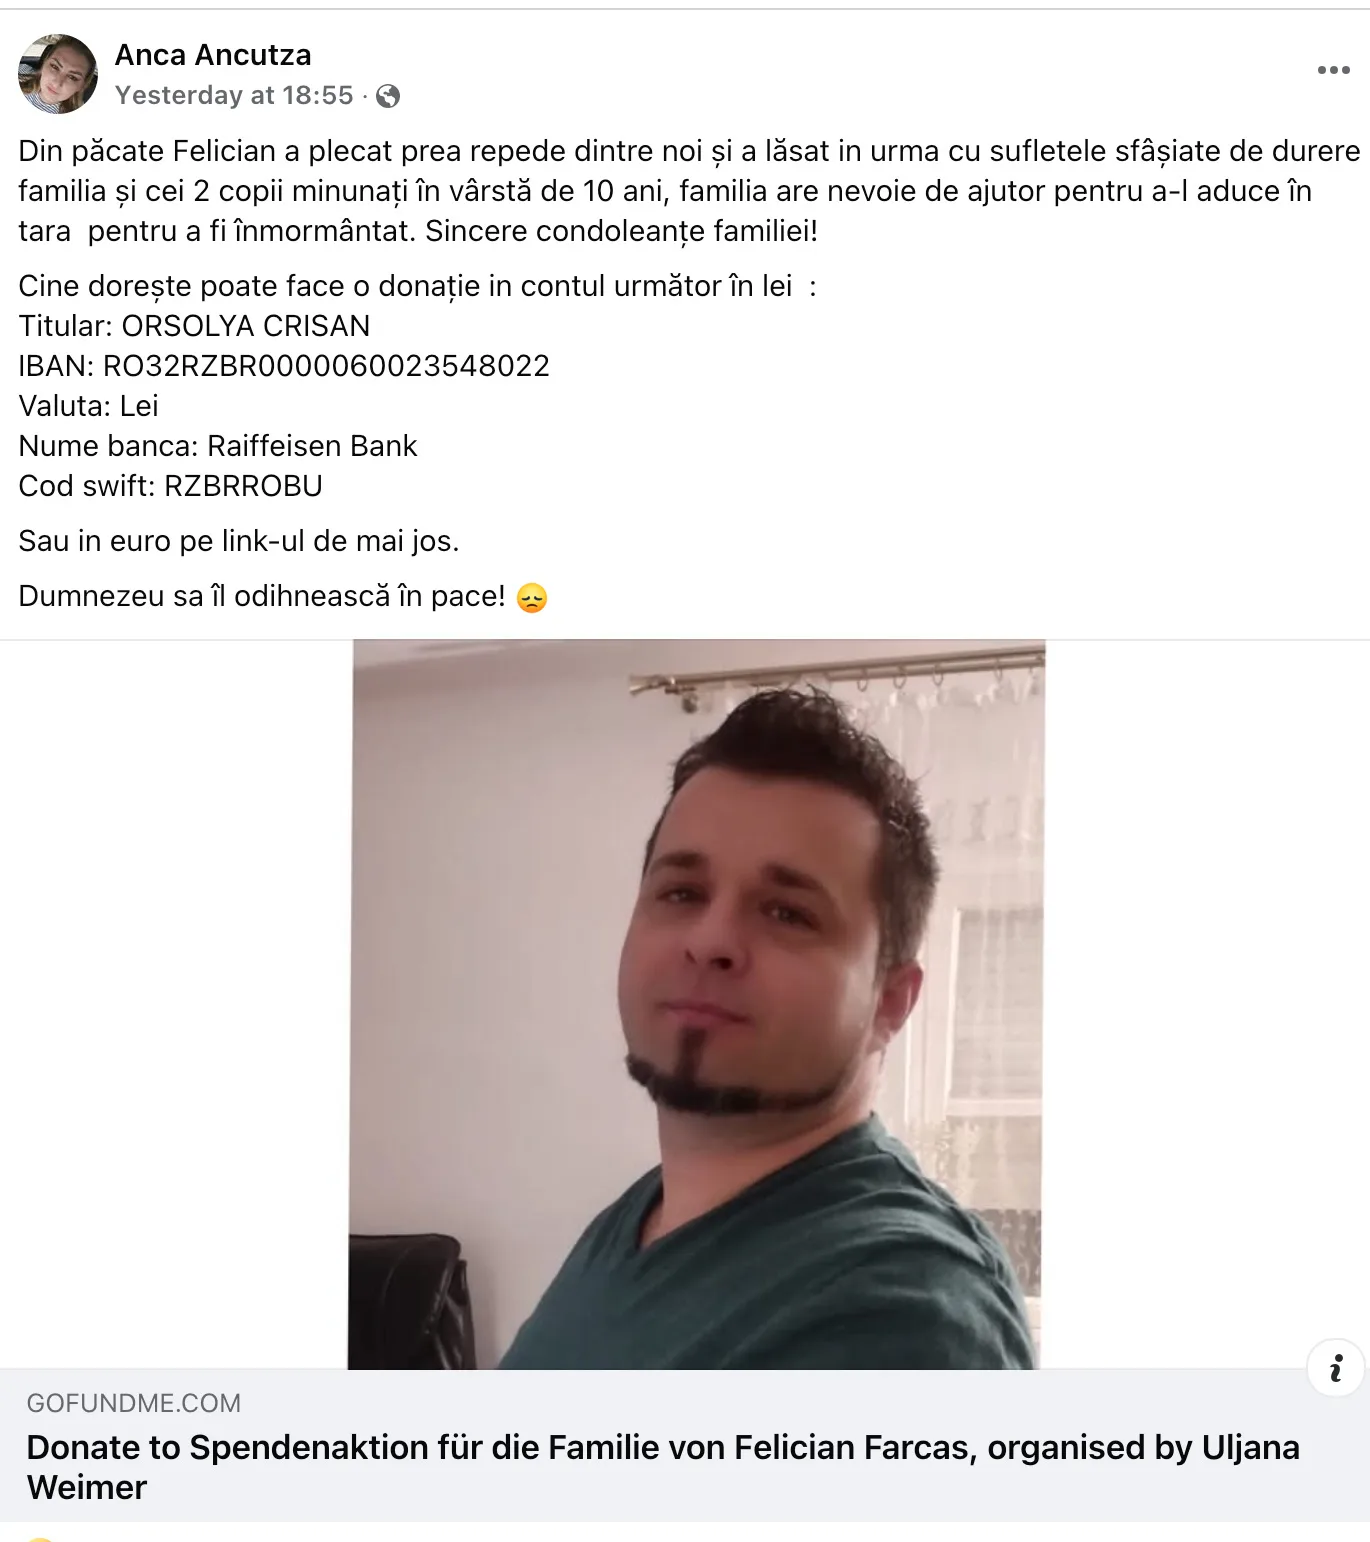Screen dimensions: 1370x1542
Task: Click the IBAN account number text
Action: click(x=326, y=366)
